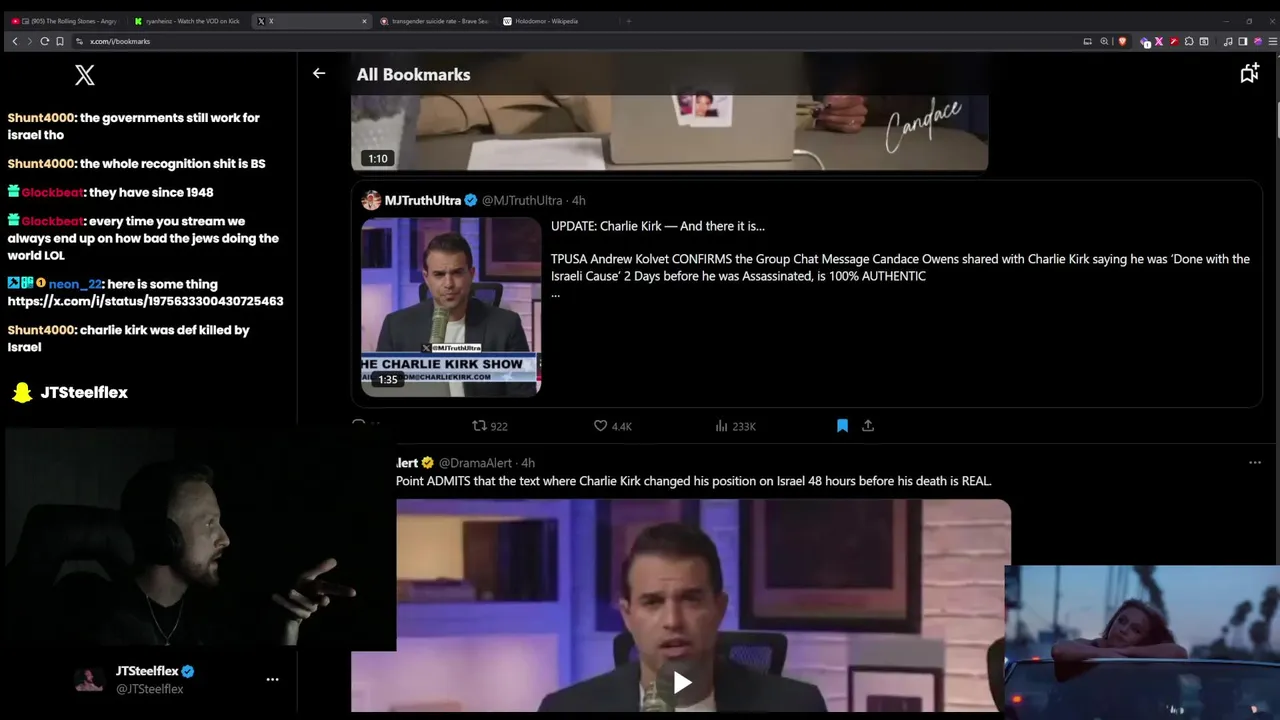
Task: Click the @JTSteelflex account handle
Action: [x=150, y=689]
